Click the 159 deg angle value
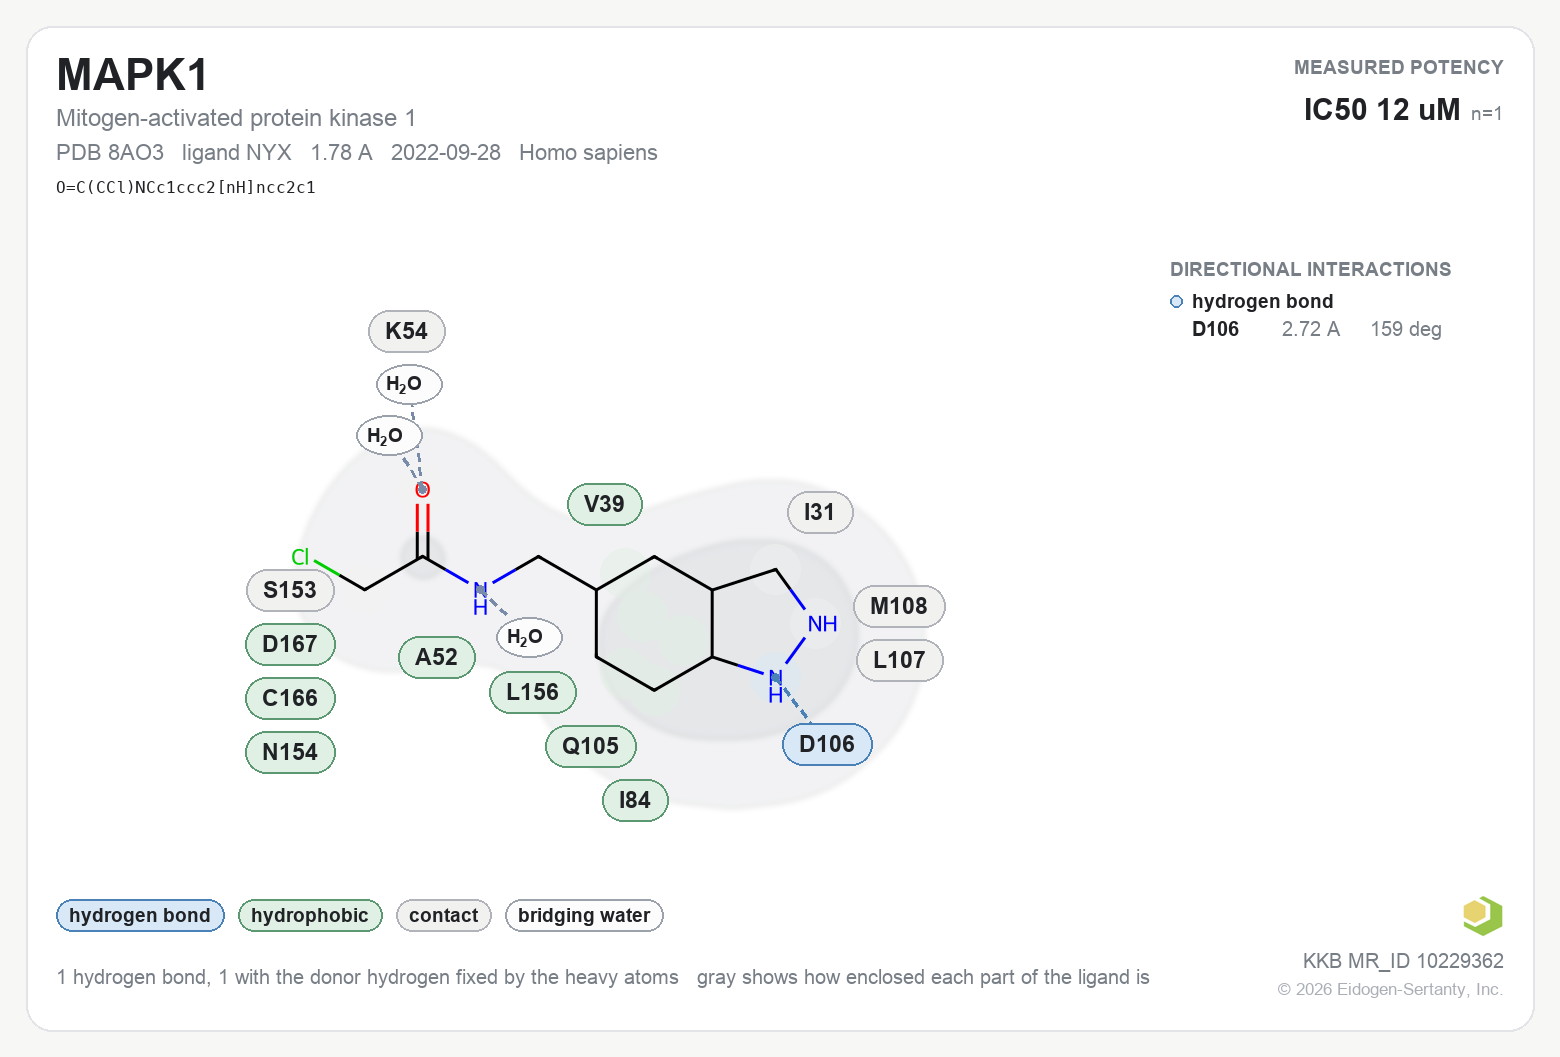This screenshot has width=1560, height=1057. 1406,329
